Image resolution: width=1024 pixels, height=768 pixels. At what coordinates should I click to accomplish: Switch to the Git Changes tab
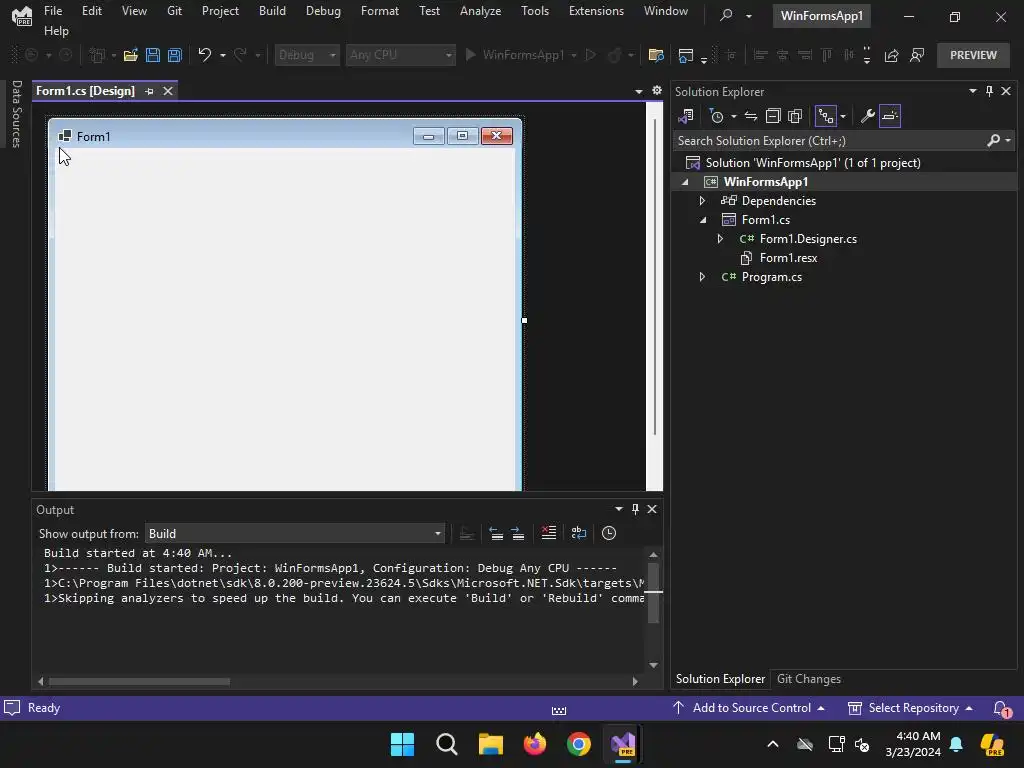[x=808, y=679]
